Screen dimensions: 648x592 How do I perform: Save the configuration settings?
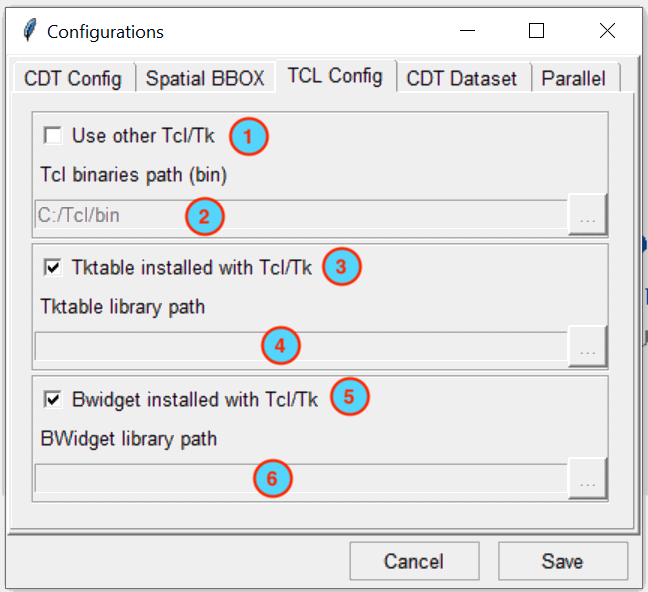point(562,561)
